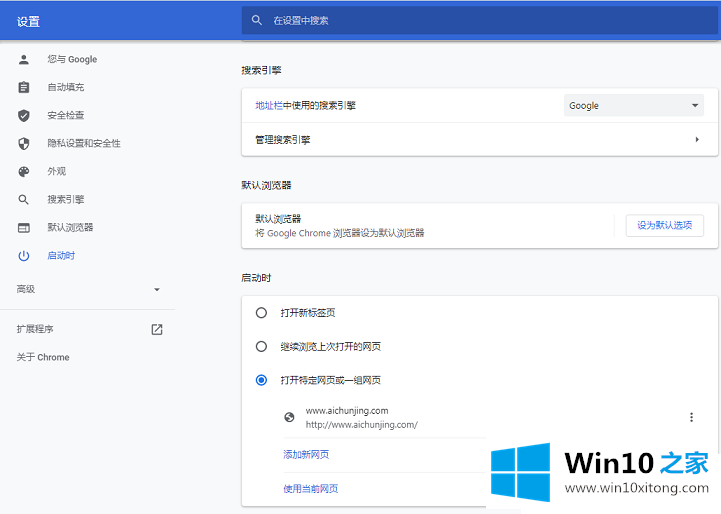Open the 安全检查 sidebar item
The height and width of the screenshot is (514, 721).
[66, 115]
